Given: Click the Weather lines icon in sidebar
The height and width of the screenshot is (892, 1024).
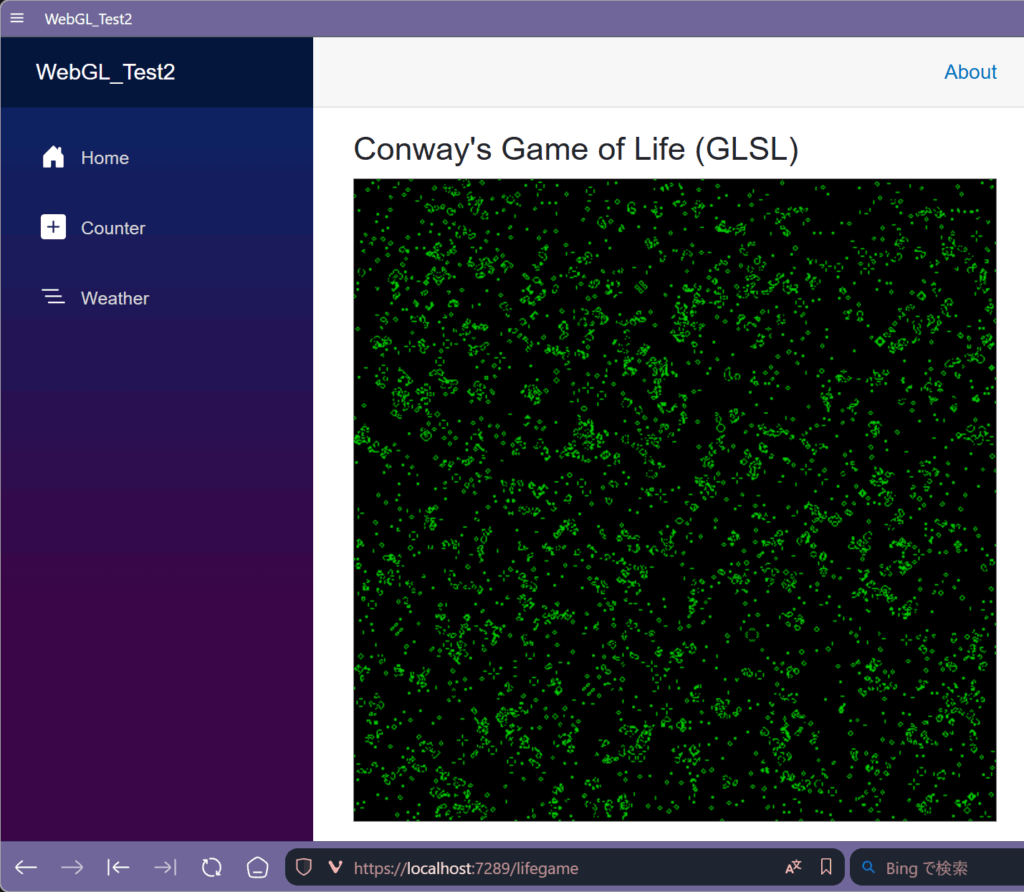Looking at the screenshot, I should pos(53,297).
